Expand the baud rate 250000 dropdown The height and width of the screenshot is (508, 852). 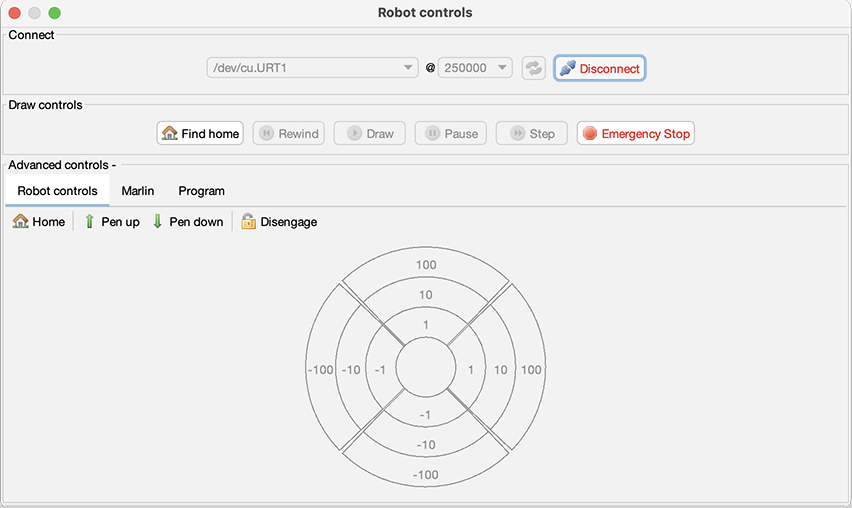pos(475,68)
